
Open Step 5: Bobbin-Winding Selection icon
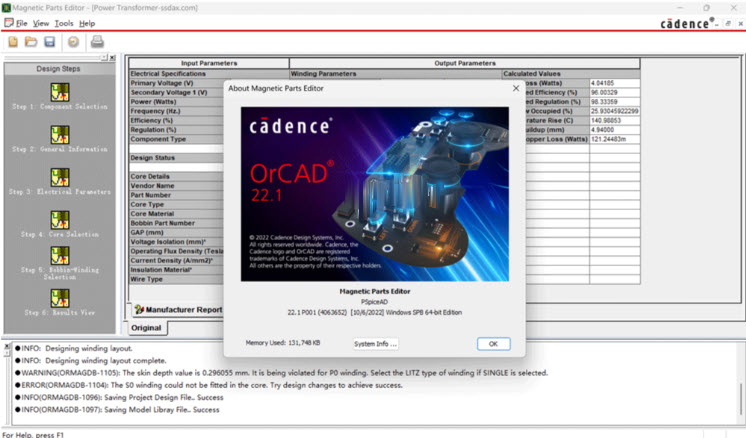tap(60, 256)
